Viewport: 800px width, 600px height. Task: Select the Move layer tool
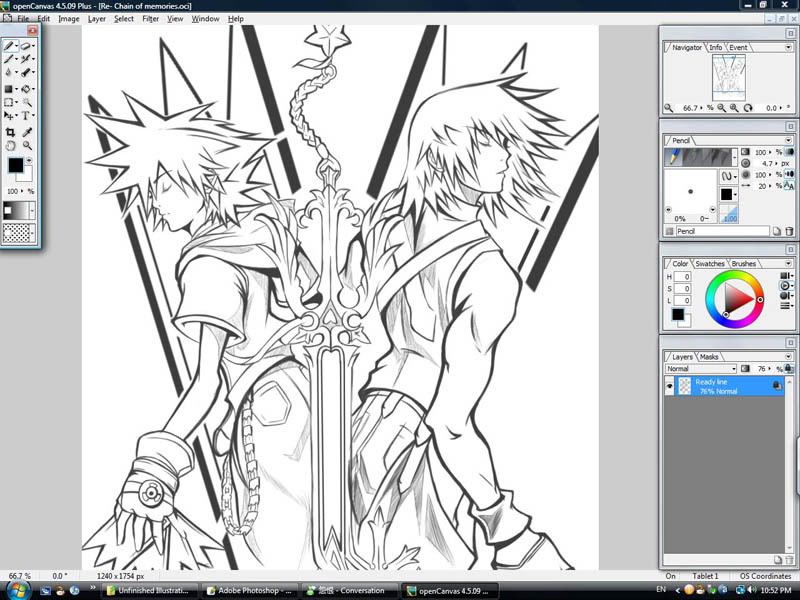tap(9, 116)
